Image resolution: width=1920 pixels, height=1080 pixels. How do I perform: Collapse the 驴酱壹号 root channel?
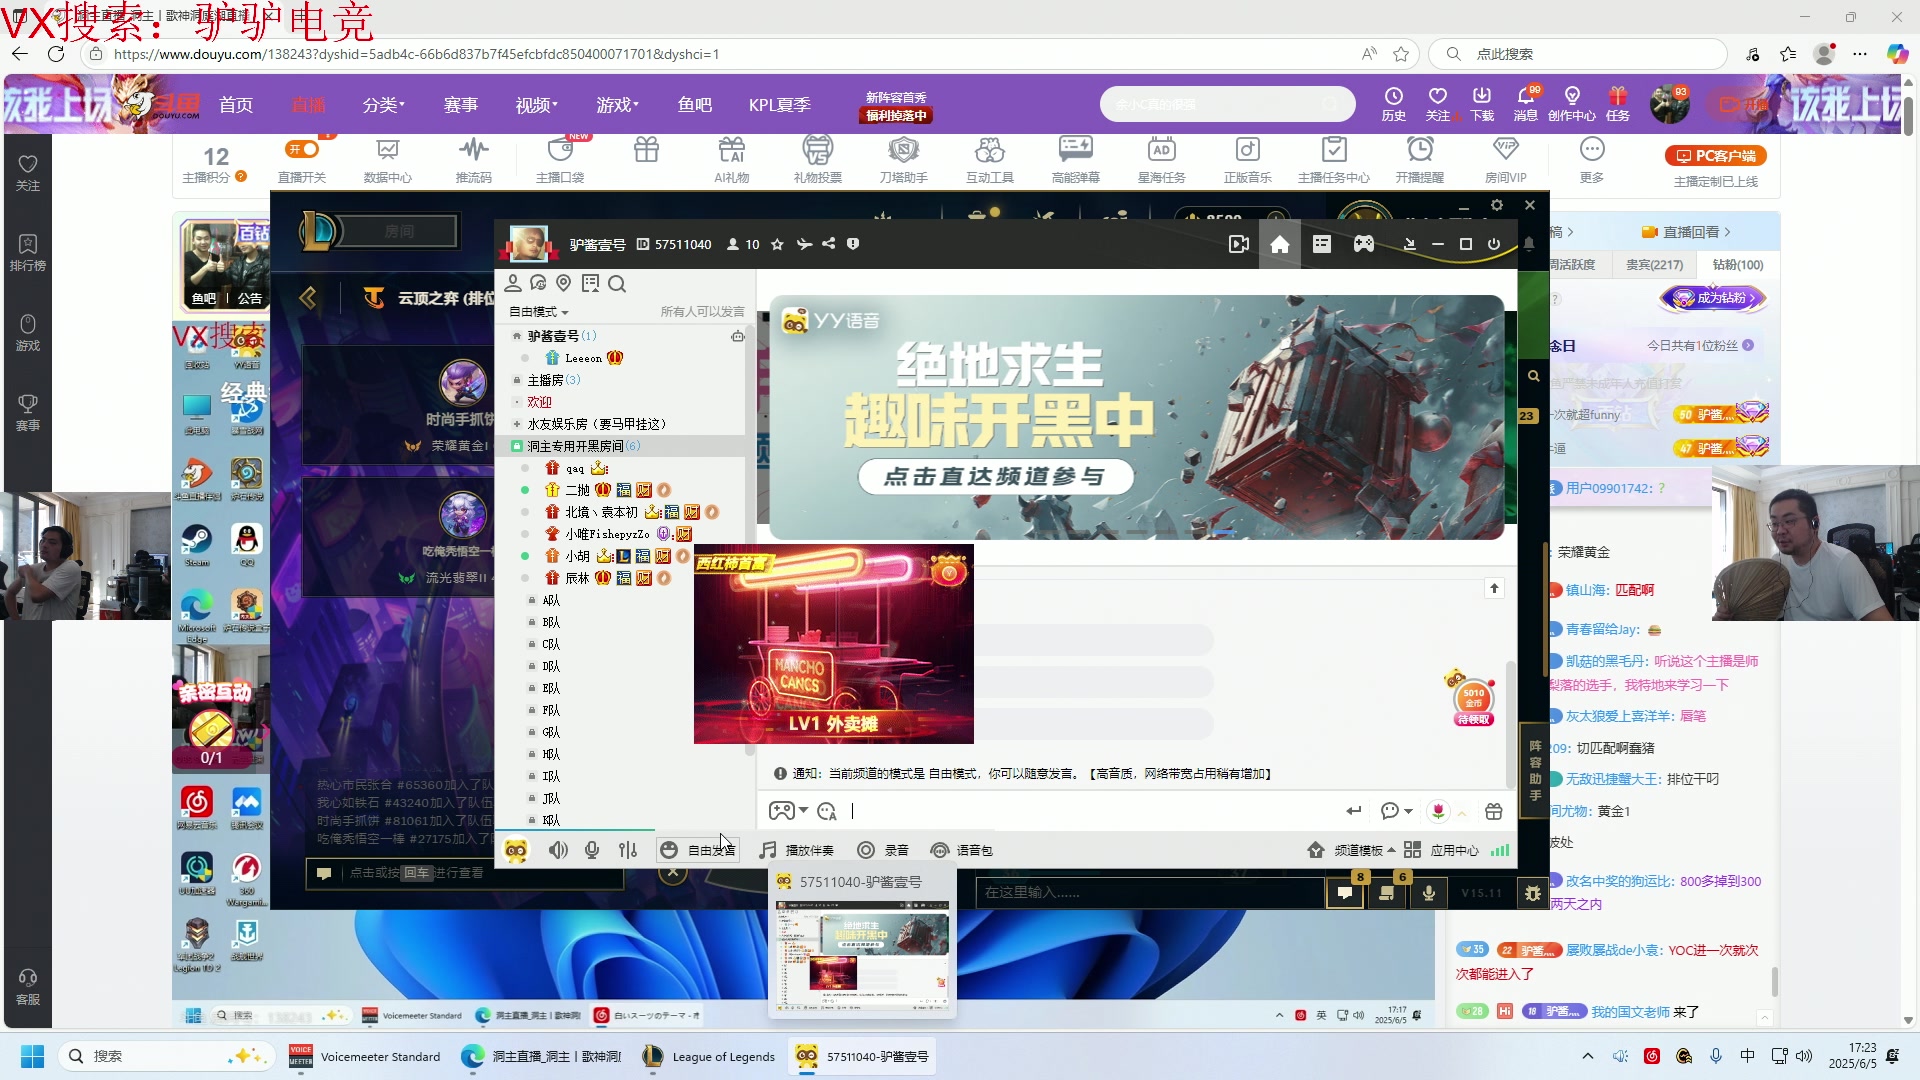[517, 336]
